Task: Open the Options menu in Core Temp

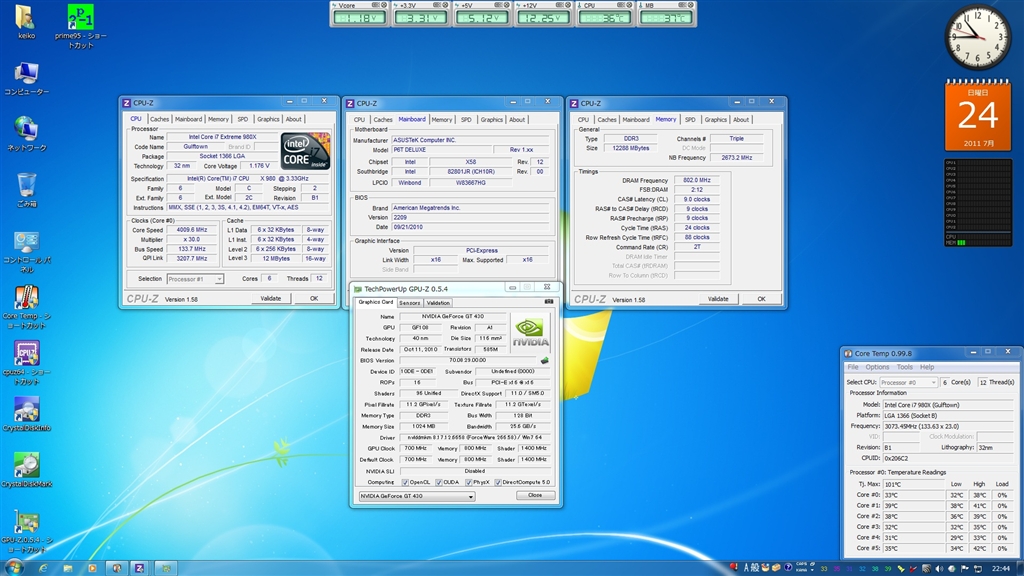Action: click(877, 367)
